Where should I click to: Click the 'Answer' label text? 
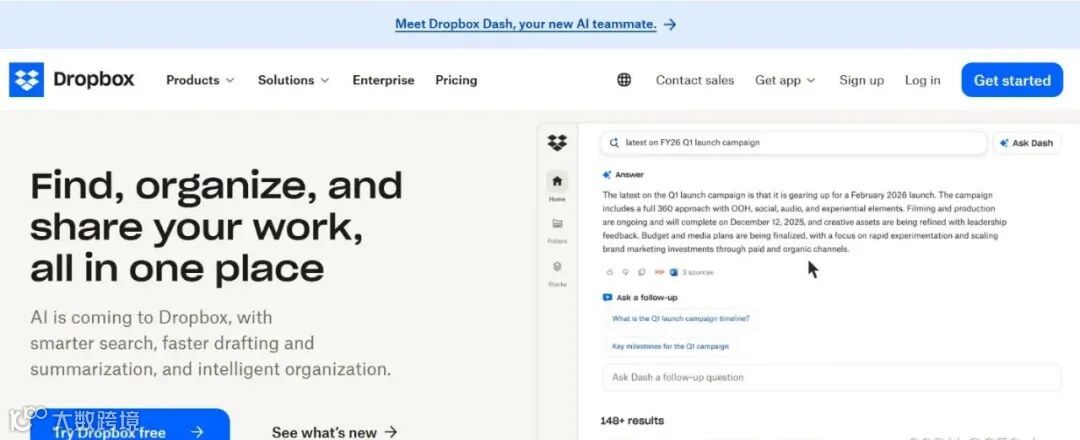click(x=630, y=175)
